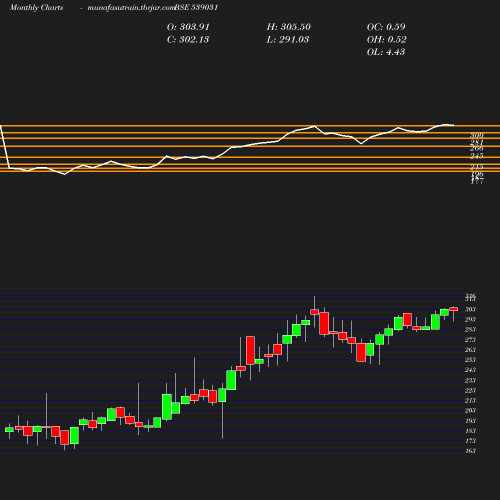Click the low value "L: 291.03"
The image size is (500, 500).
tap(288, 40)
